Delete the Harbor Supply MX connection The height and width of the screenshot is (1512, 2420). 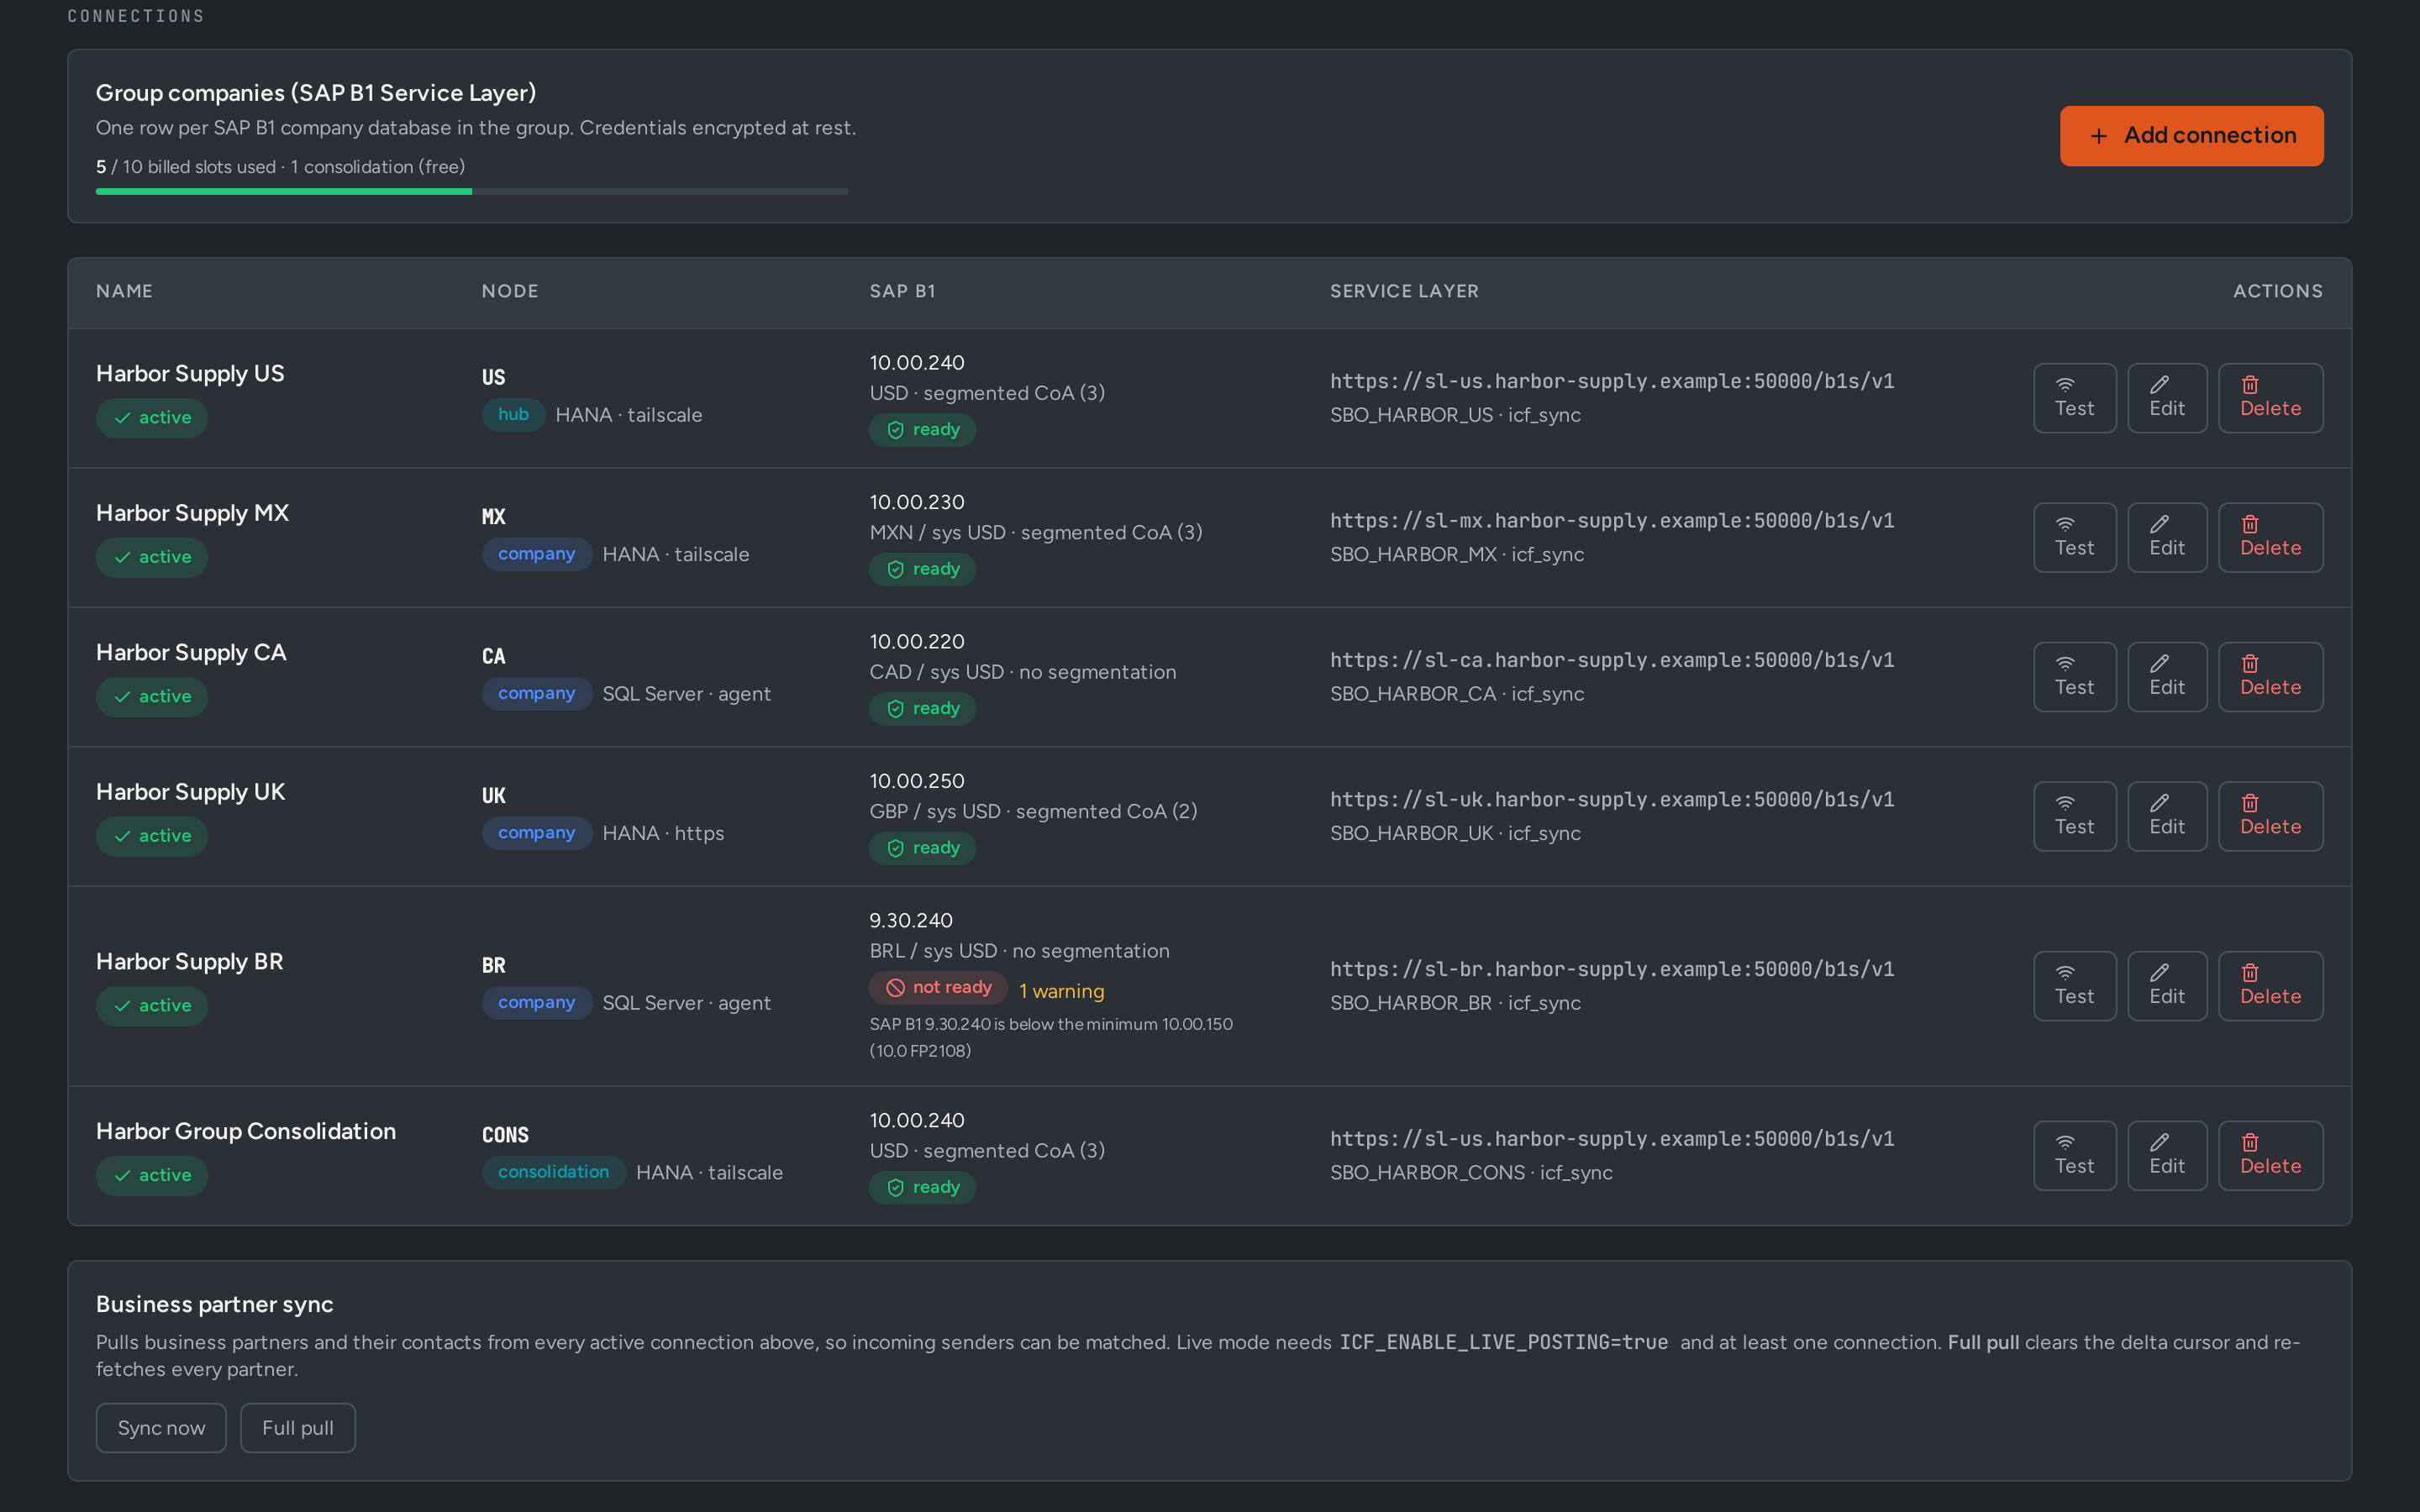pos(2270,537)
